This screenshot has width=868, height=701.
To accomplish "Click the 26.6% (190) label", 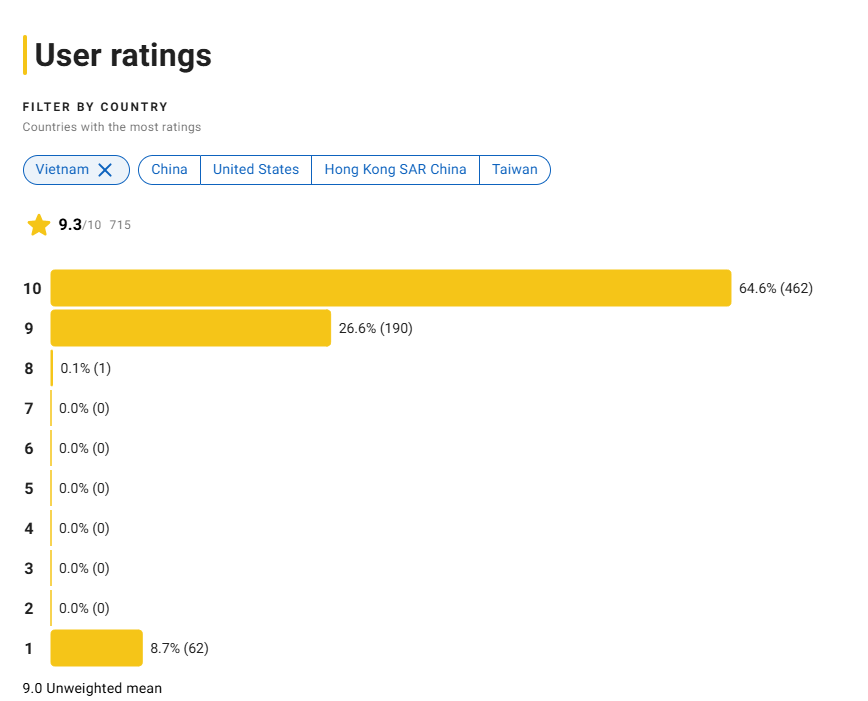I will pyautogui.click(x=375, y=328).
